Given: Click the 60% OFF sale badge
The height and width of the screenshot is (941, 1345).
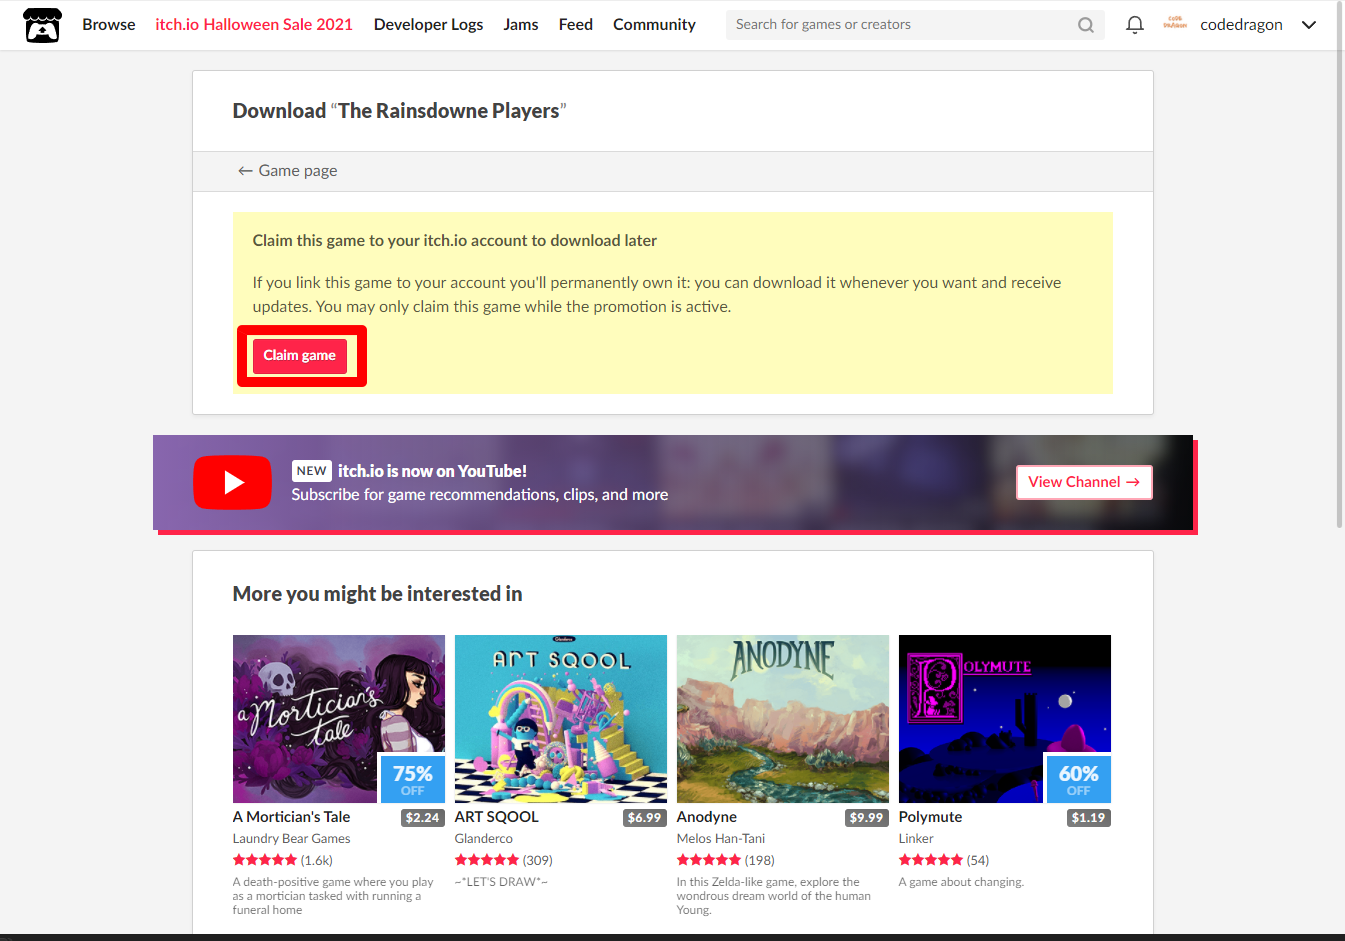Looking at the screenshot, I should click(1079, 779).
